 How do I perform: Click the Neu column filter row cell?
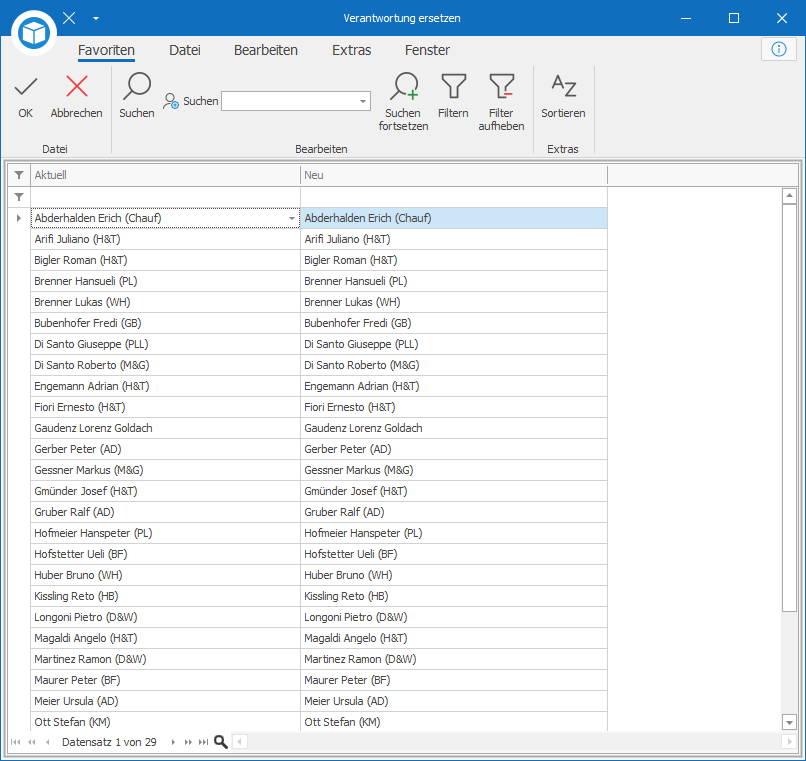[453, 197]
